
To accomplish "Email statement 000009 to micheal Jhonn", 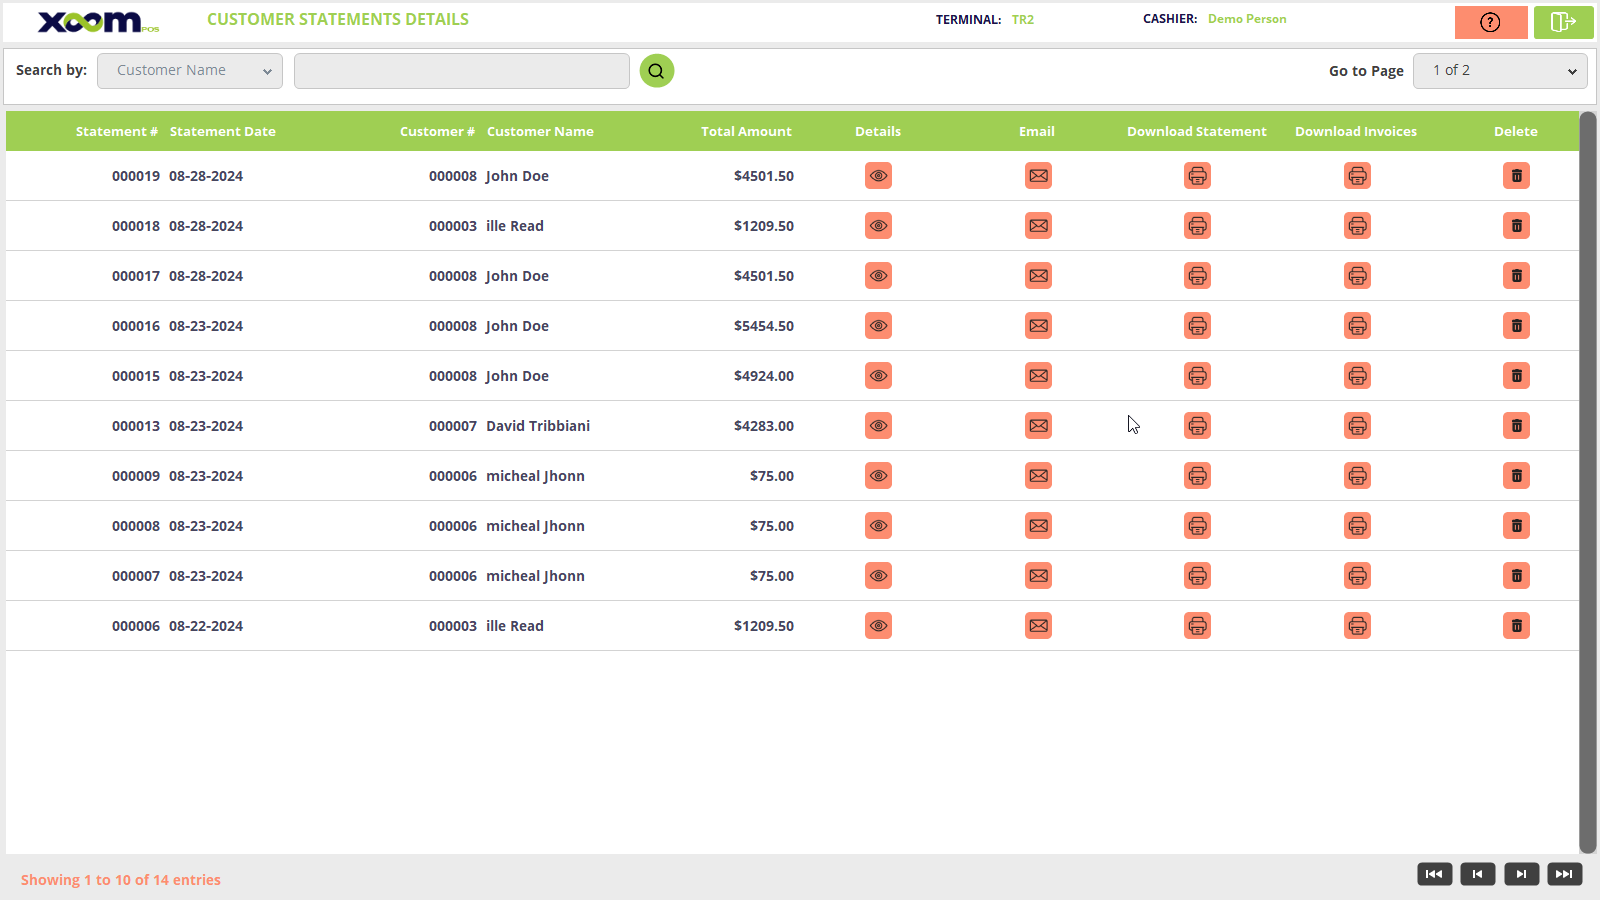I will pyautogui.click(x=1038, y=476).
